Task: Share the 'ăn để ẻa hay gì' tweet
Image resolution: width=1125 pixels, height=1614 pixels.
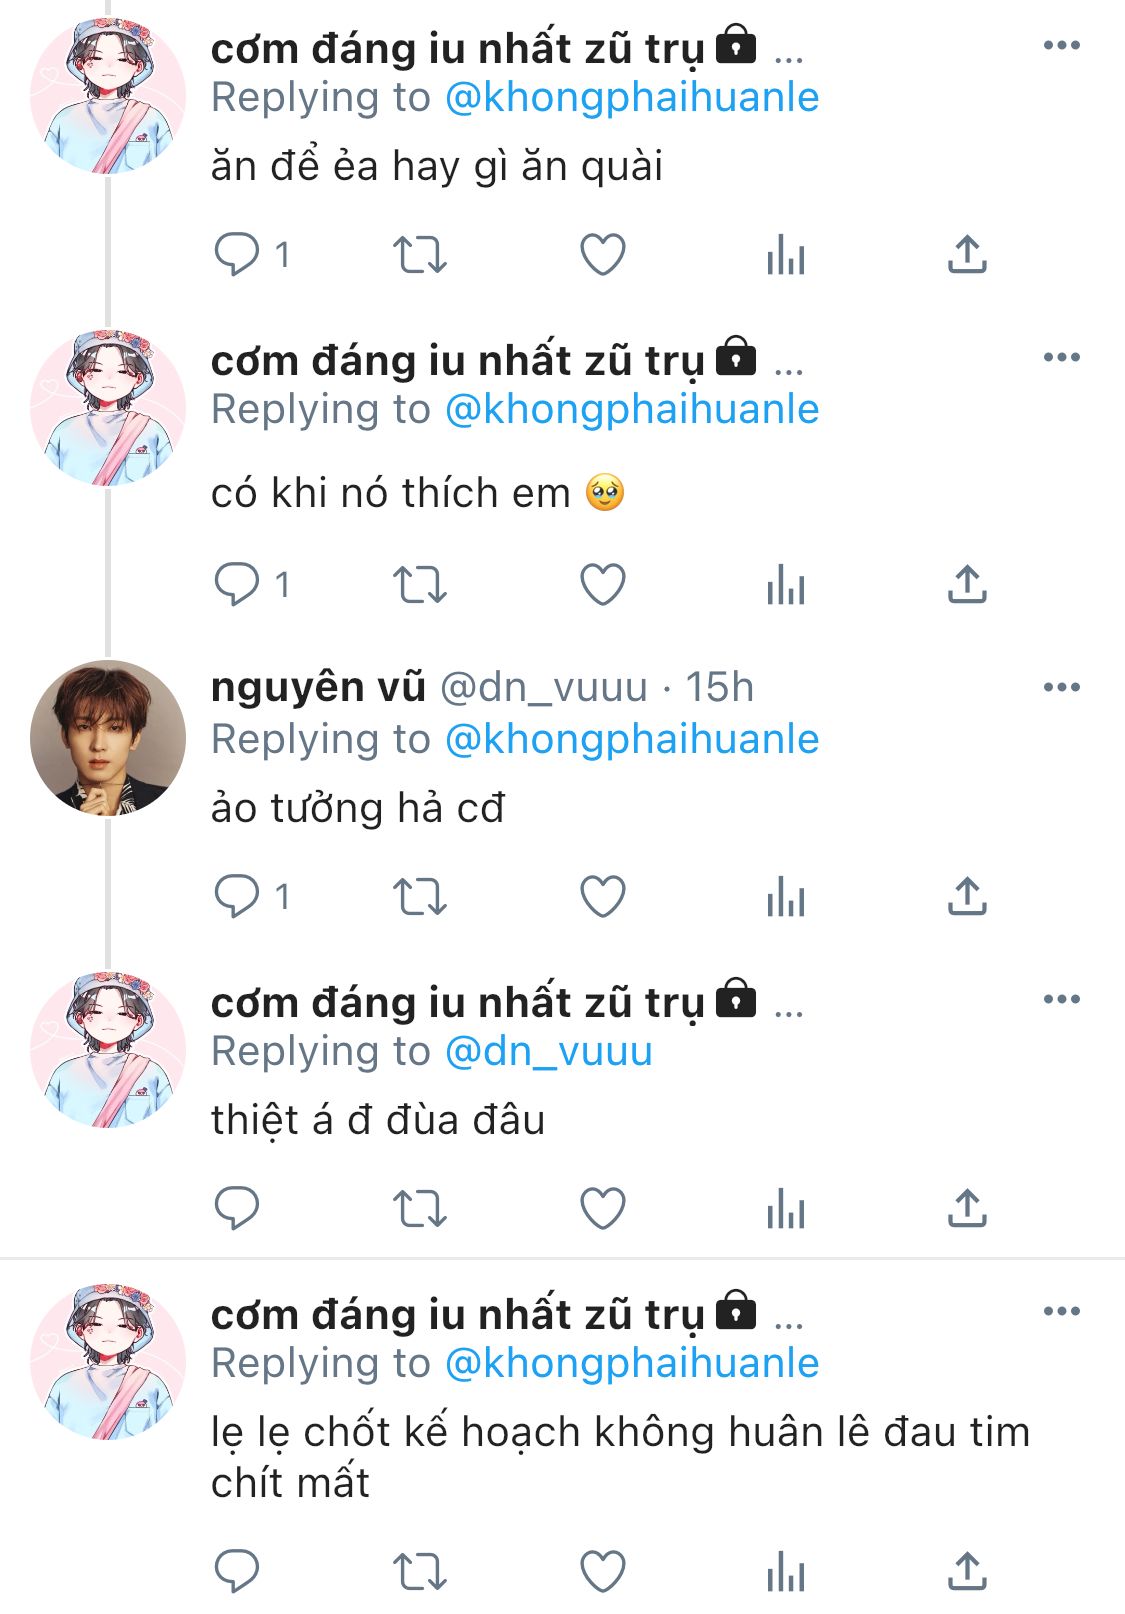Action: 967,254
